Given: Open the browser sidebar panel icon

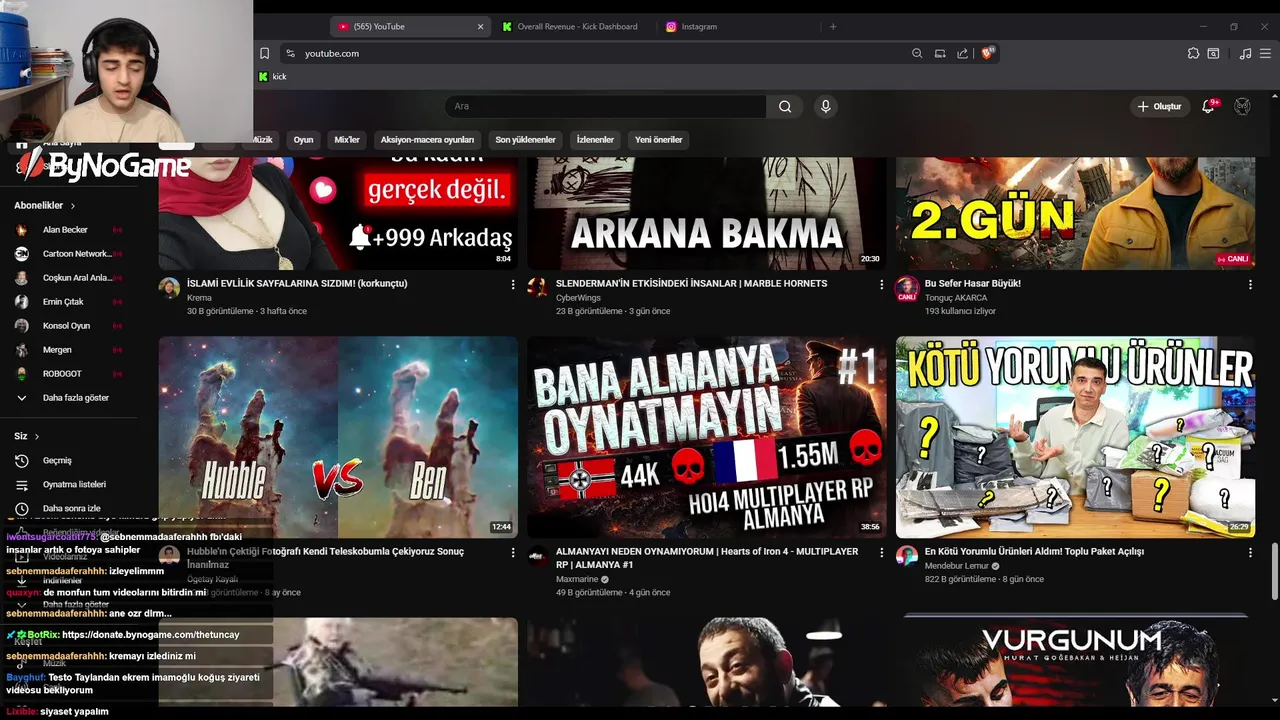Looking at the screenshot, I should pyautogui.click(x=1213, y=53).
